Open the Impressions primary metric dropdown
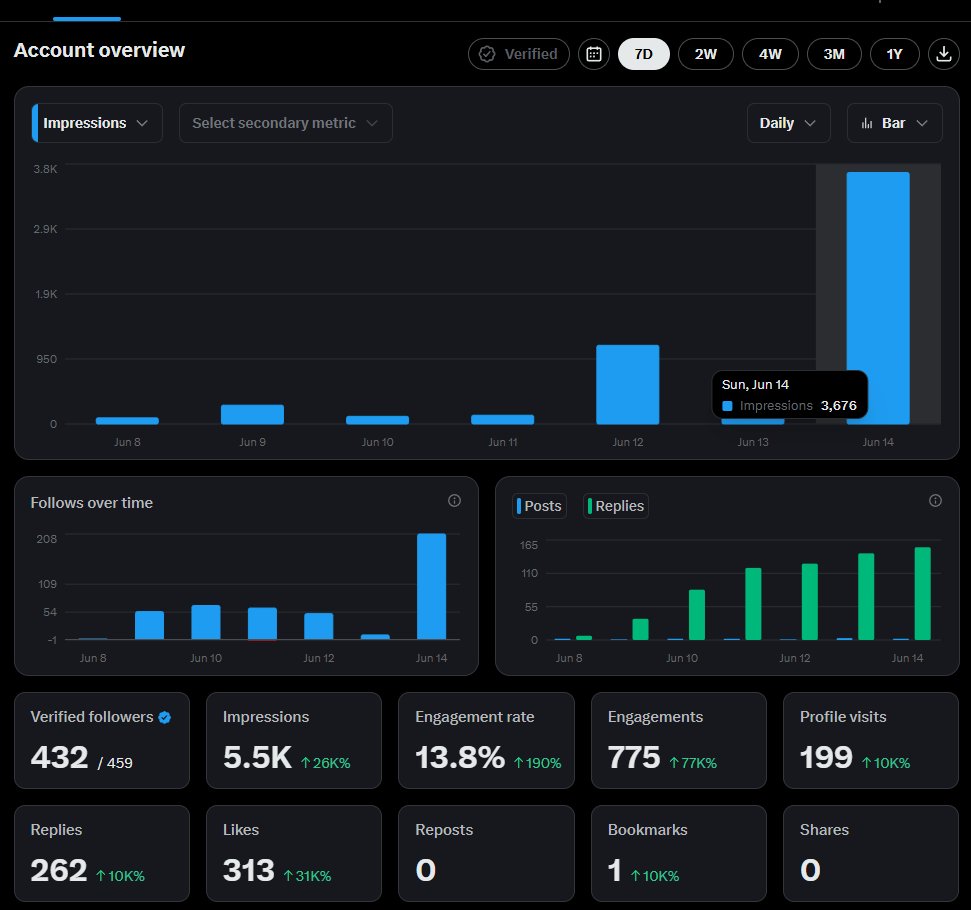The width and height of the screenshot is (971, 910). pyautogui.click(x=97, y=123)
